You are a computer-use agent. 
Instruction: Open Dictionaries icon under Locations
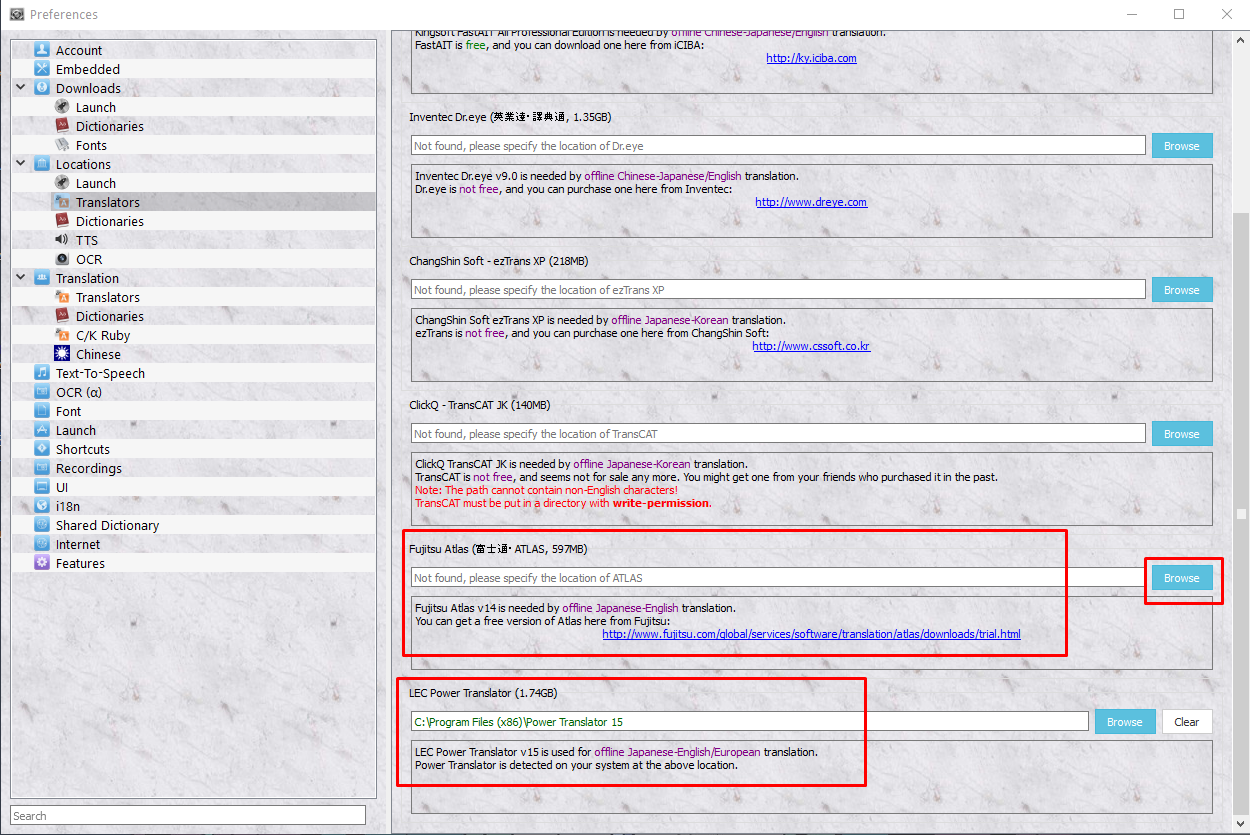(62, 221)
